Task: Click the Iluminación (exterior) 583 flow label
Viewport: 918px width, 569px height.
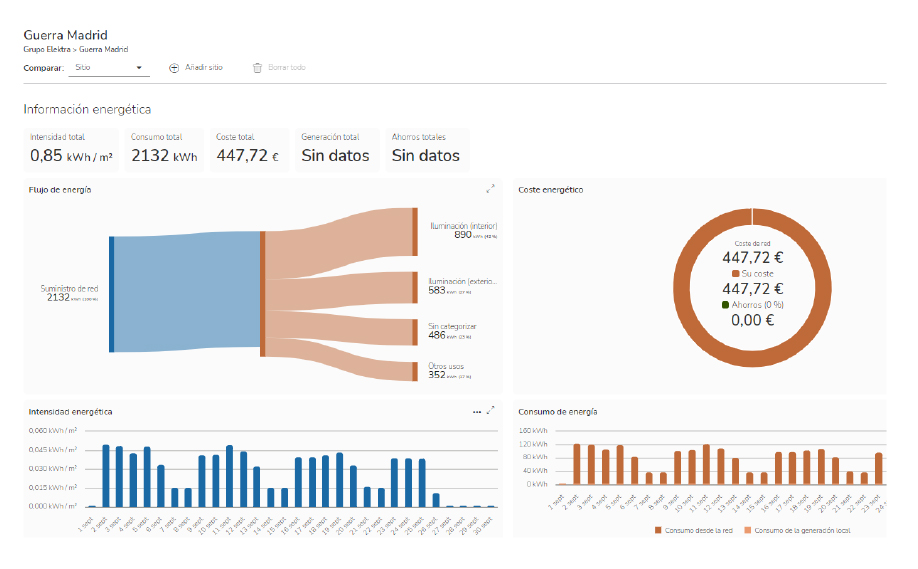Action: [x=462, y=286]
